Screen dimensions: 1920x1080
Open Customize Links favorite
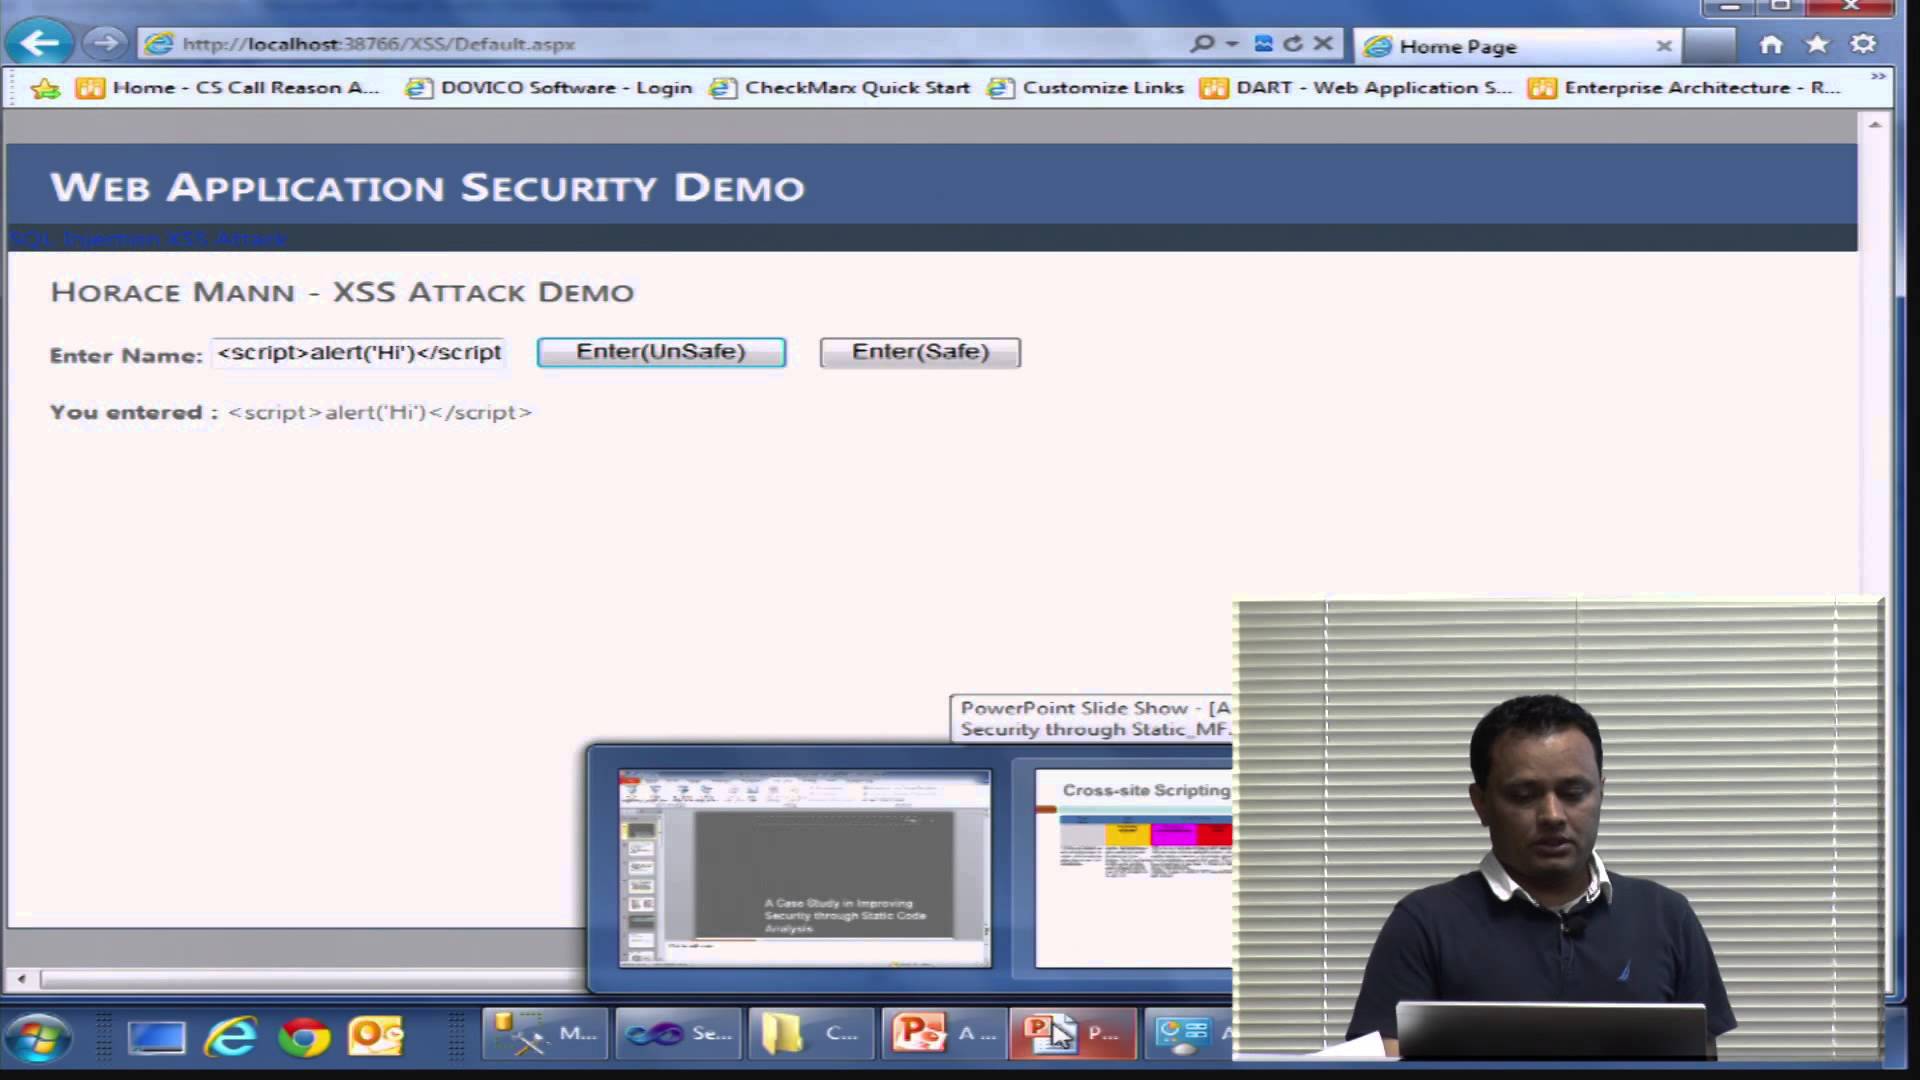point(1085,88)
